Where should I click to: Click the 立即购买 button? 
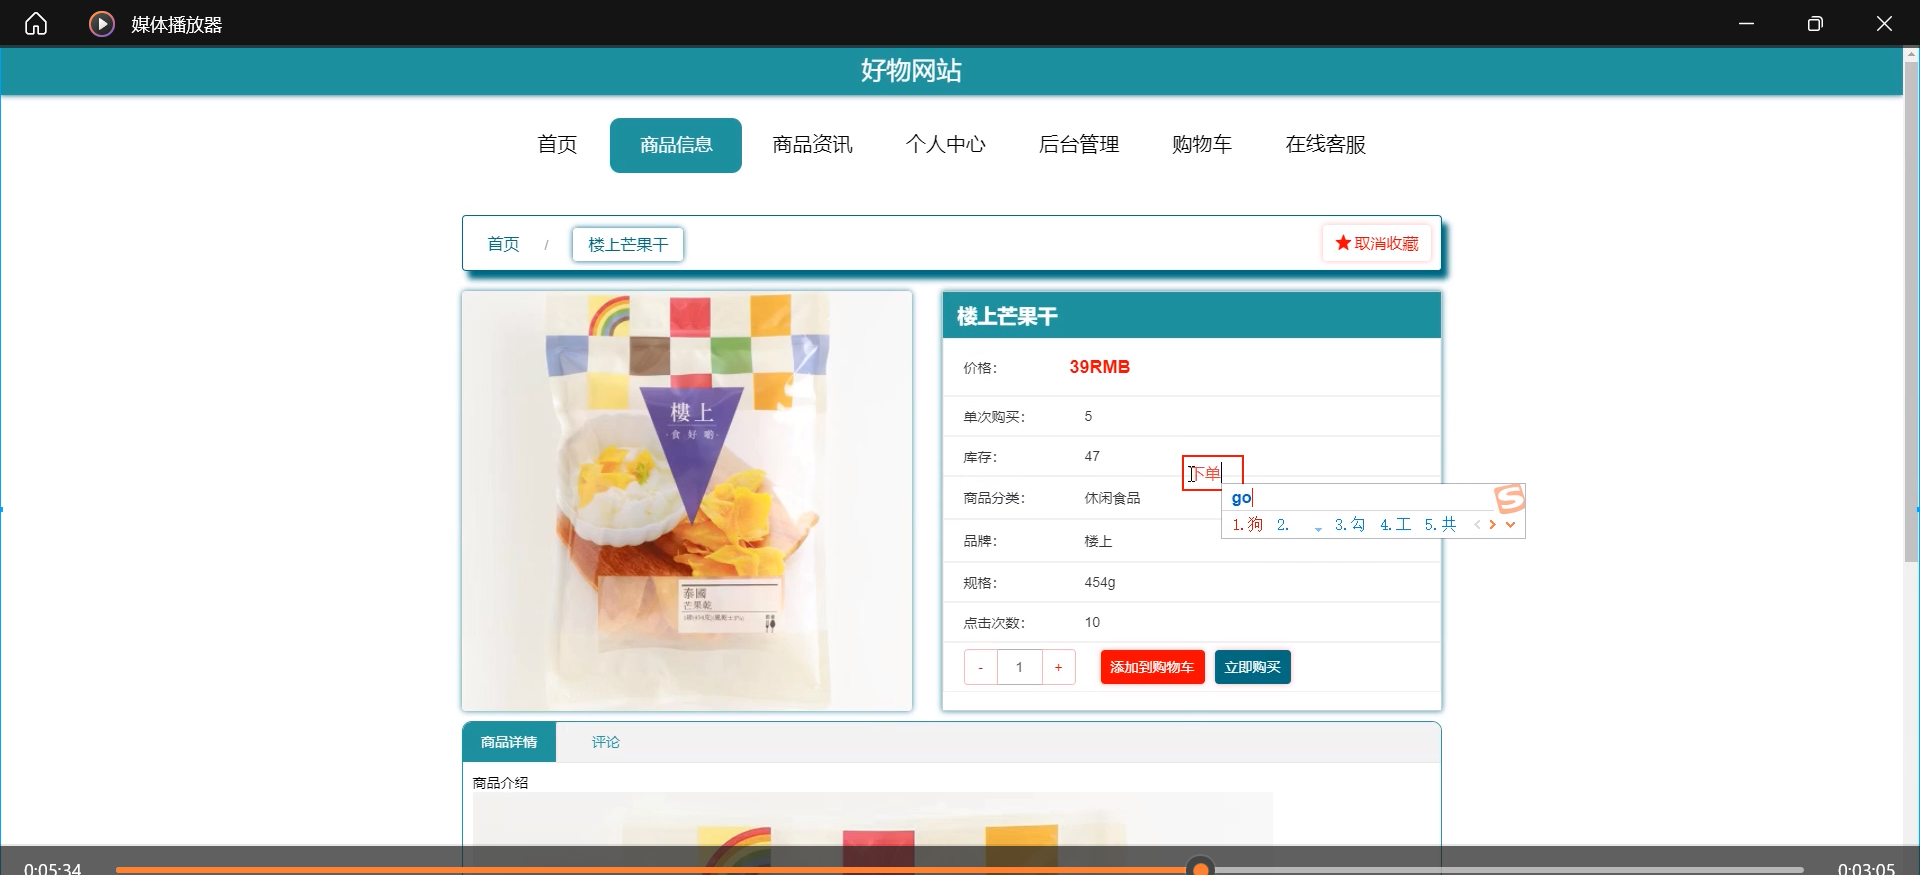tap(1252, 667)
